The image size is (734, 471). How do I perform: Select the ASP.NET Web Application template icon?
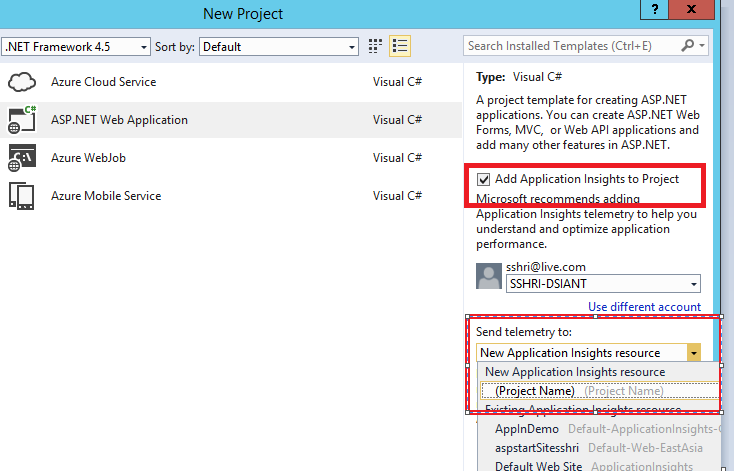point(22,120)
